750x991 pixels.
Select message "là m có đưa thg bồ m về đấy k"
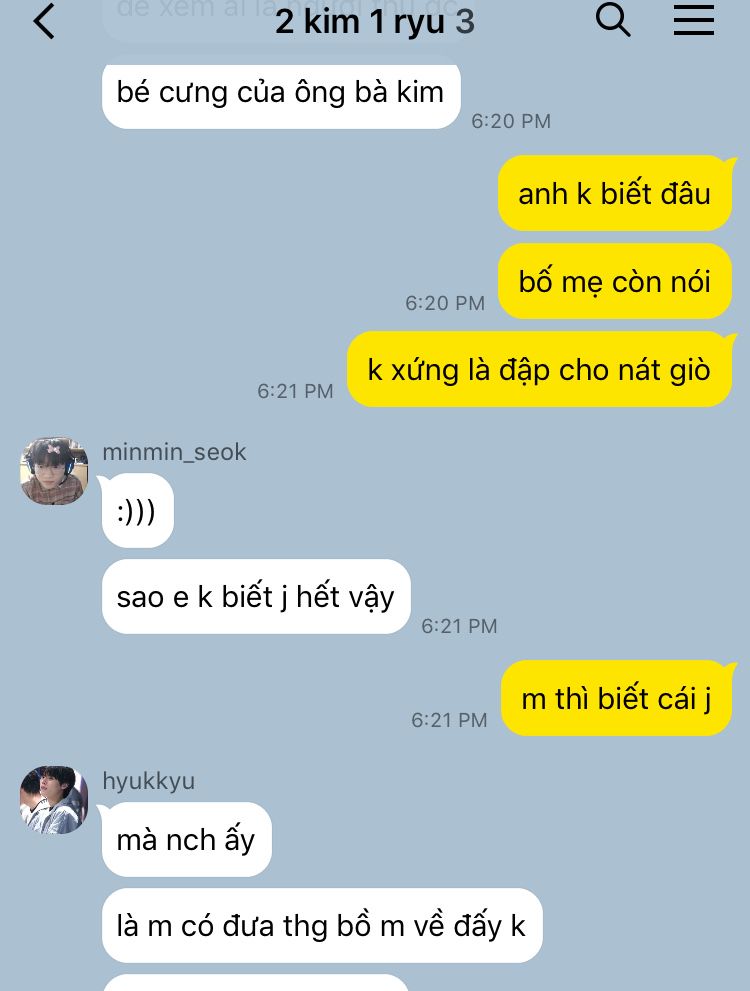[x=322, y=926]
